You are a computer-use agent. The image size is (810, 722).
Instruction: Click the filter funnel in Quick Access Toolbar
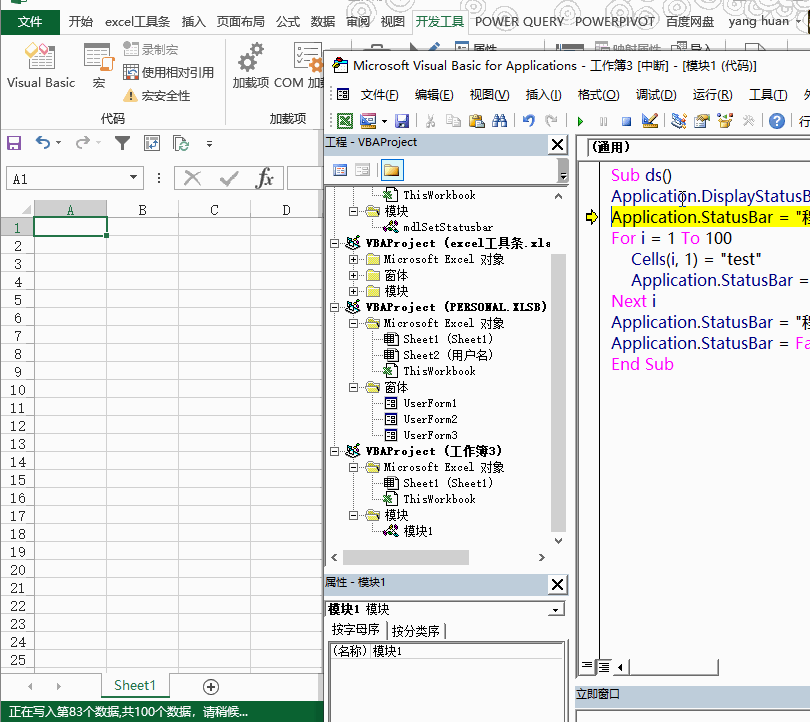pyautogui.click(x=122, y=143)
